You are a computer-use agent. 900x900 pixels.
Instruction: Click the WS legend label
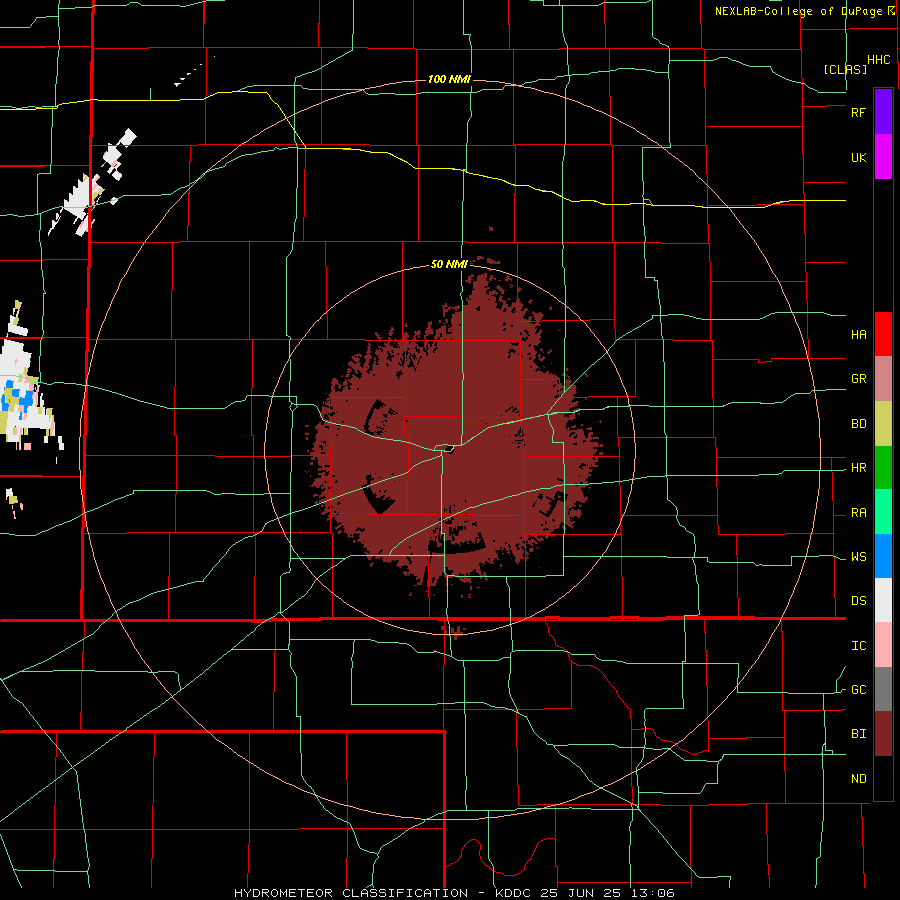coord(858,556)
